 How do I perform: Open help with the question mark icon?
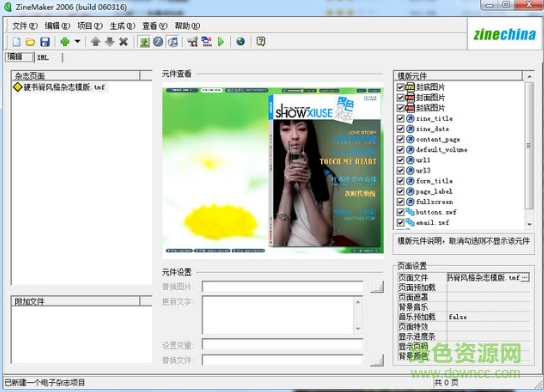tap(261, 42)
